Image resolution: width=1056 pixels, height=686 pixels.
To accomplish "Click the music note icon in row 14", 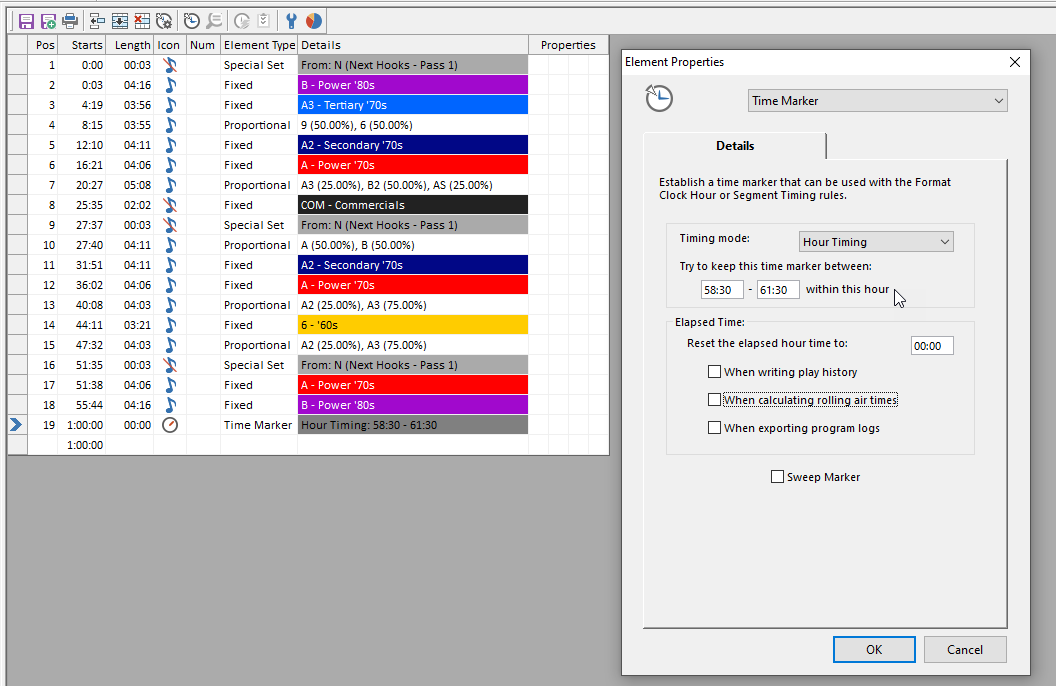I will coord(170,325).
